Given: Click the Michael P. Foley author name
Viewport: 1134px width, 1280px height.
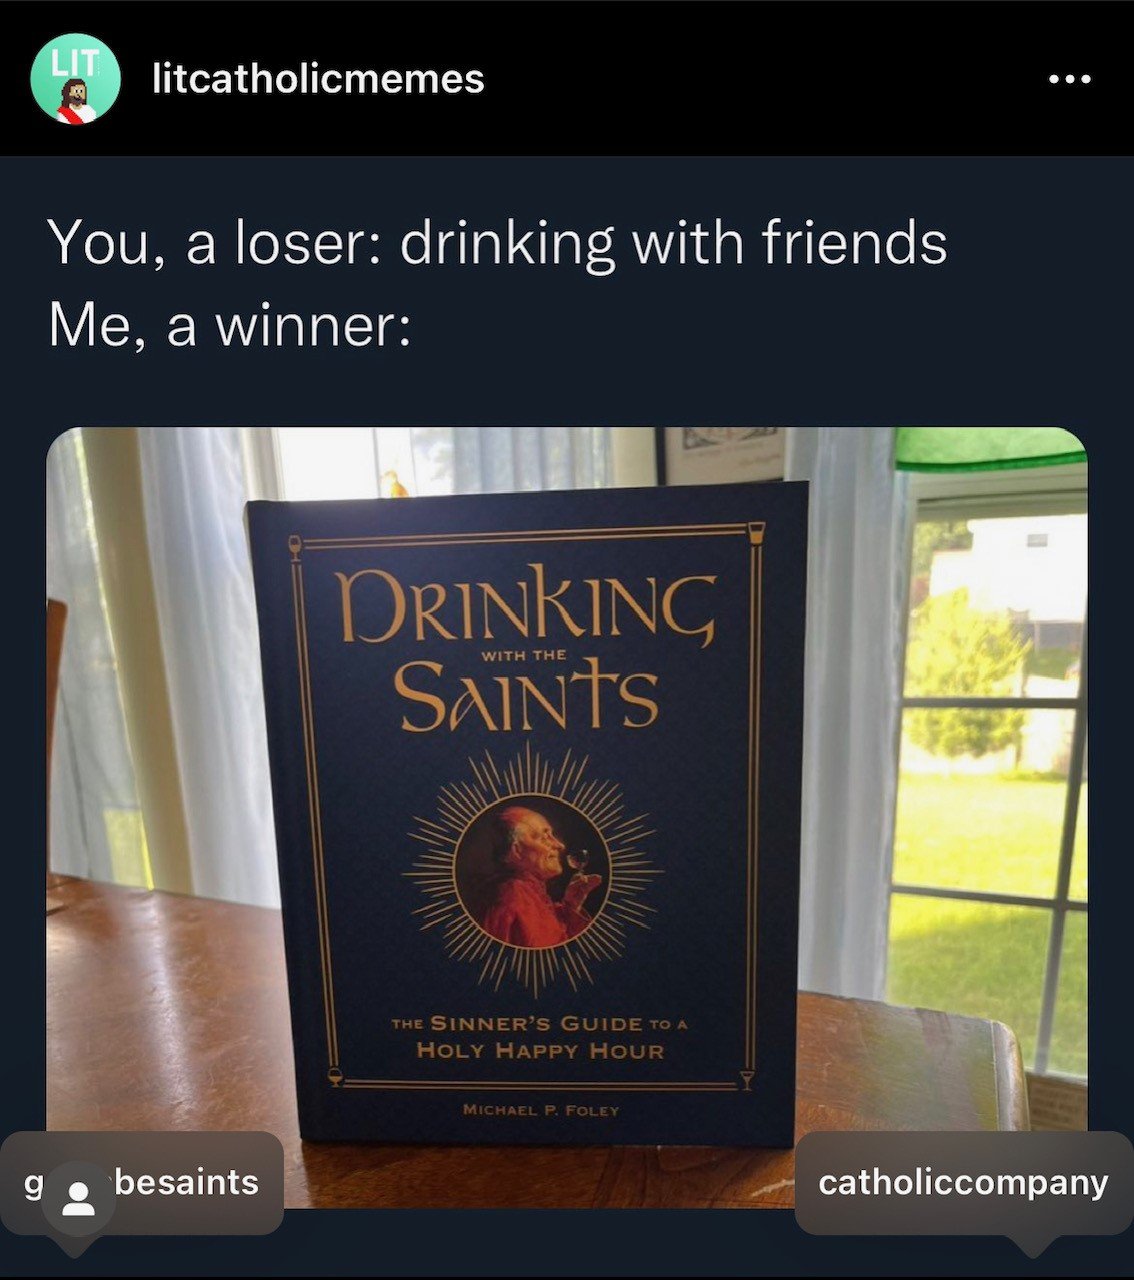Looking at the screenshot, I should pos(540,1110).
